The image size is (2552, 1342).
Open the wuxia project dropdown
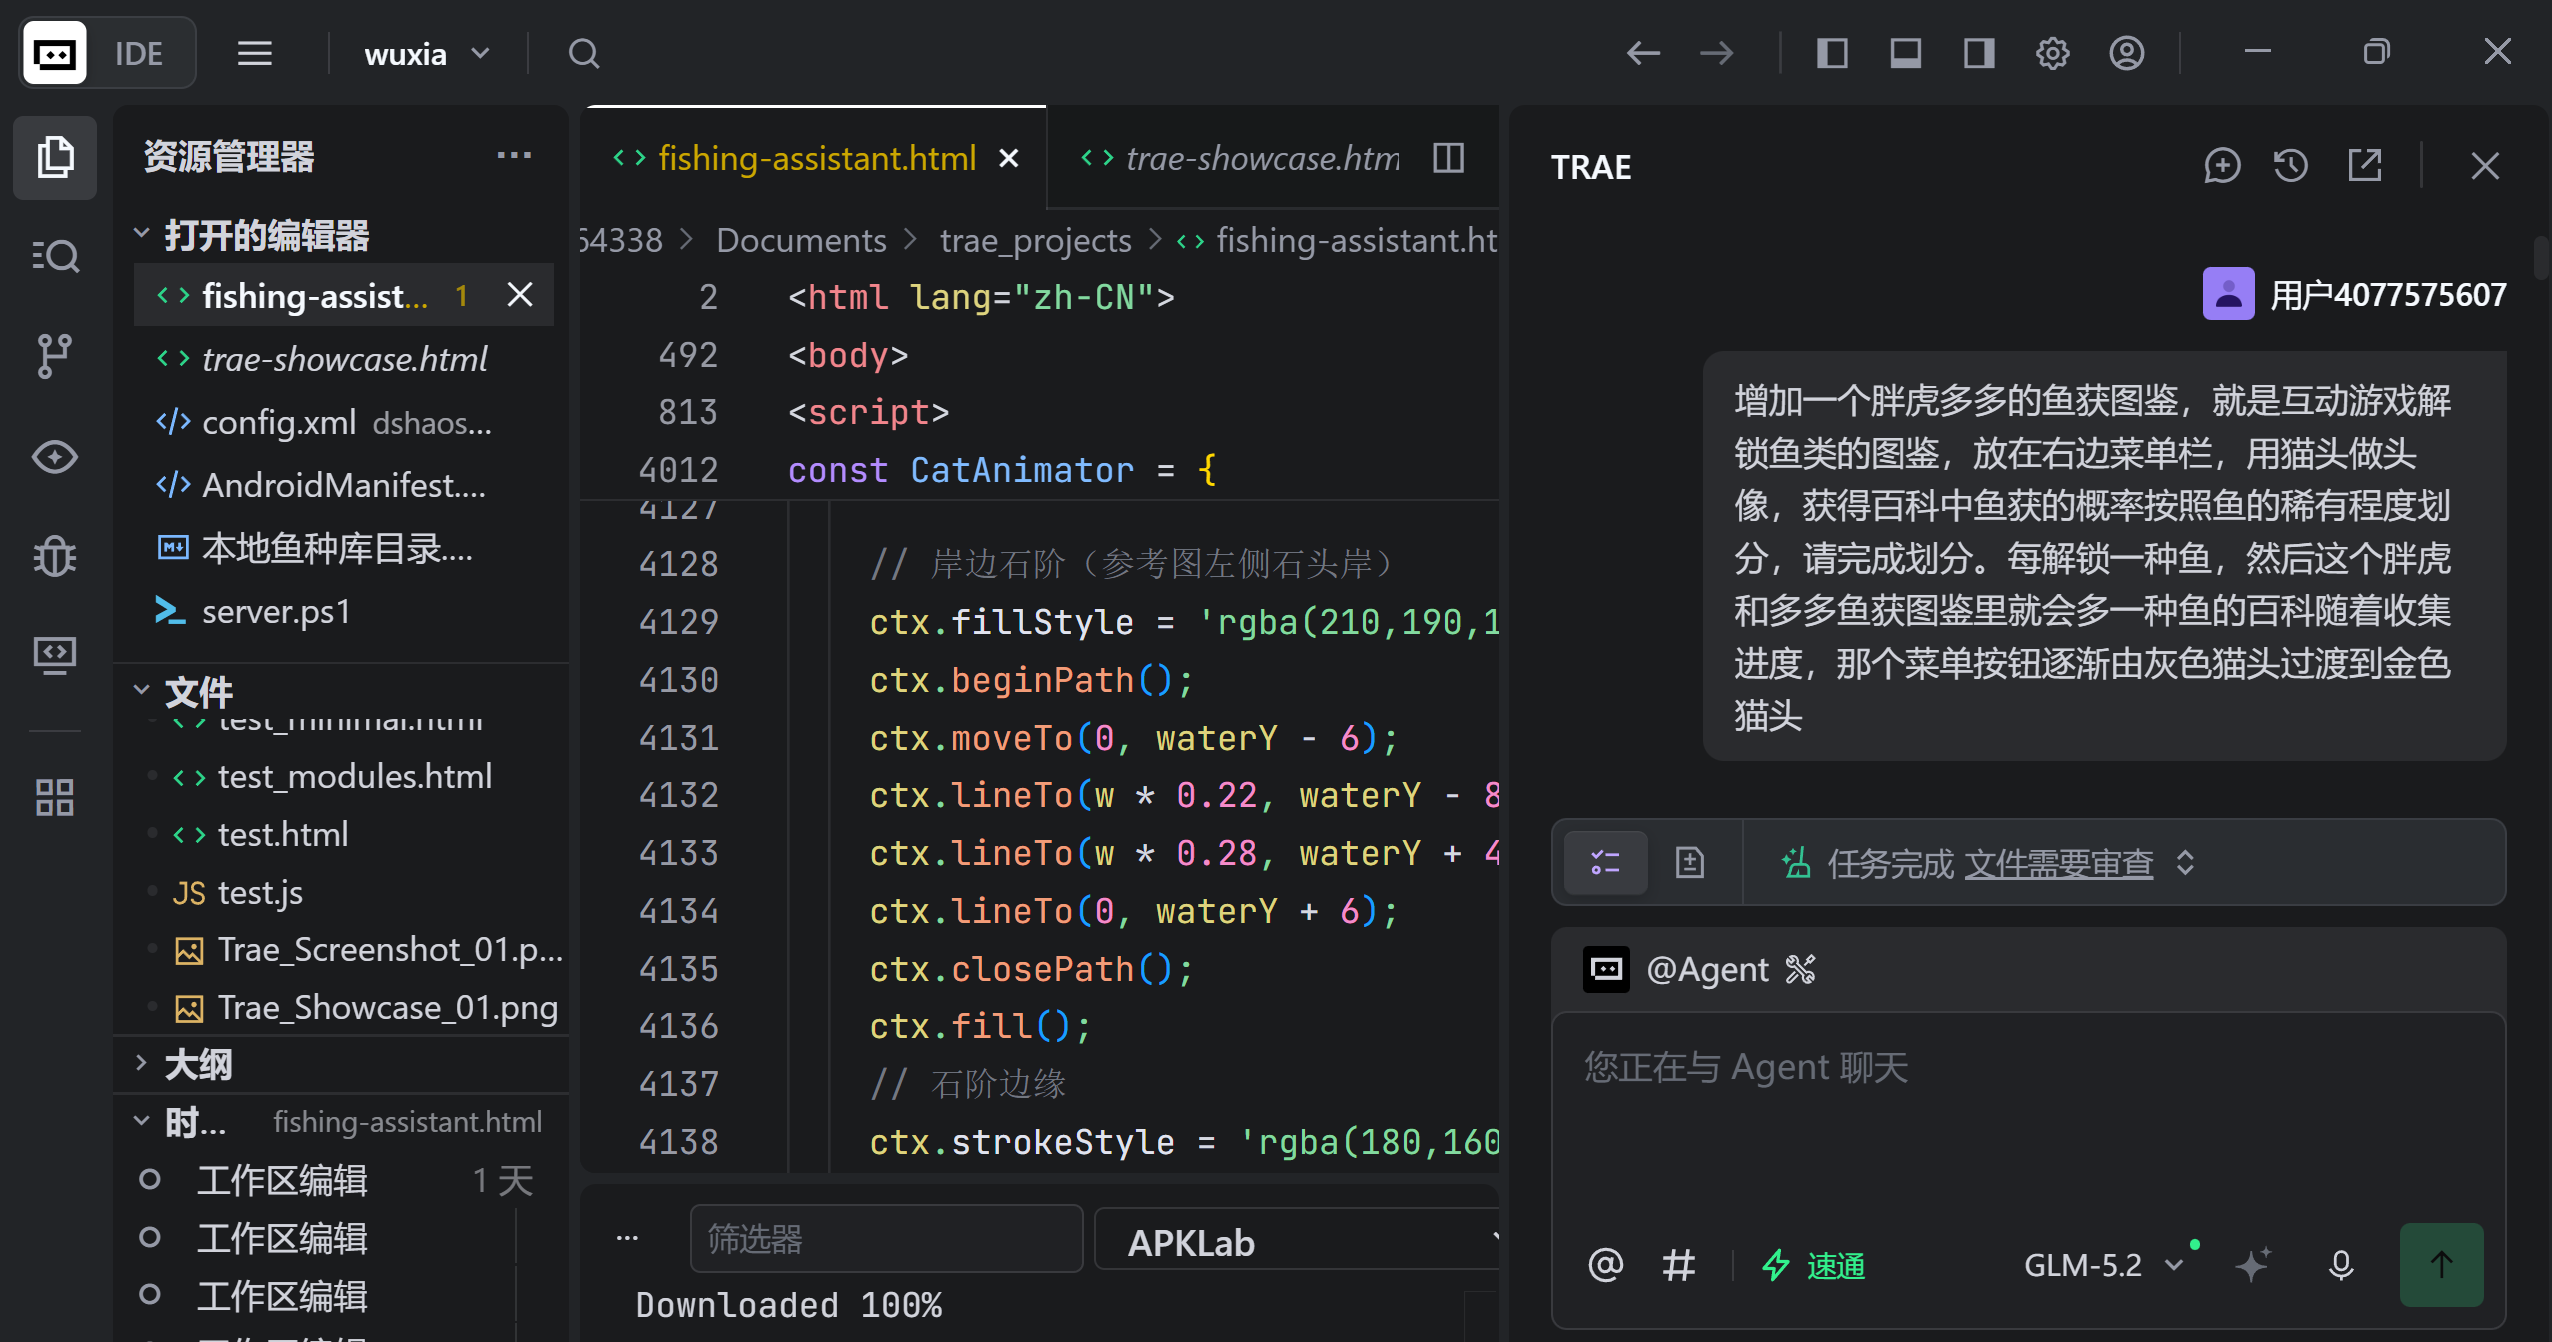tap(427, 54)
